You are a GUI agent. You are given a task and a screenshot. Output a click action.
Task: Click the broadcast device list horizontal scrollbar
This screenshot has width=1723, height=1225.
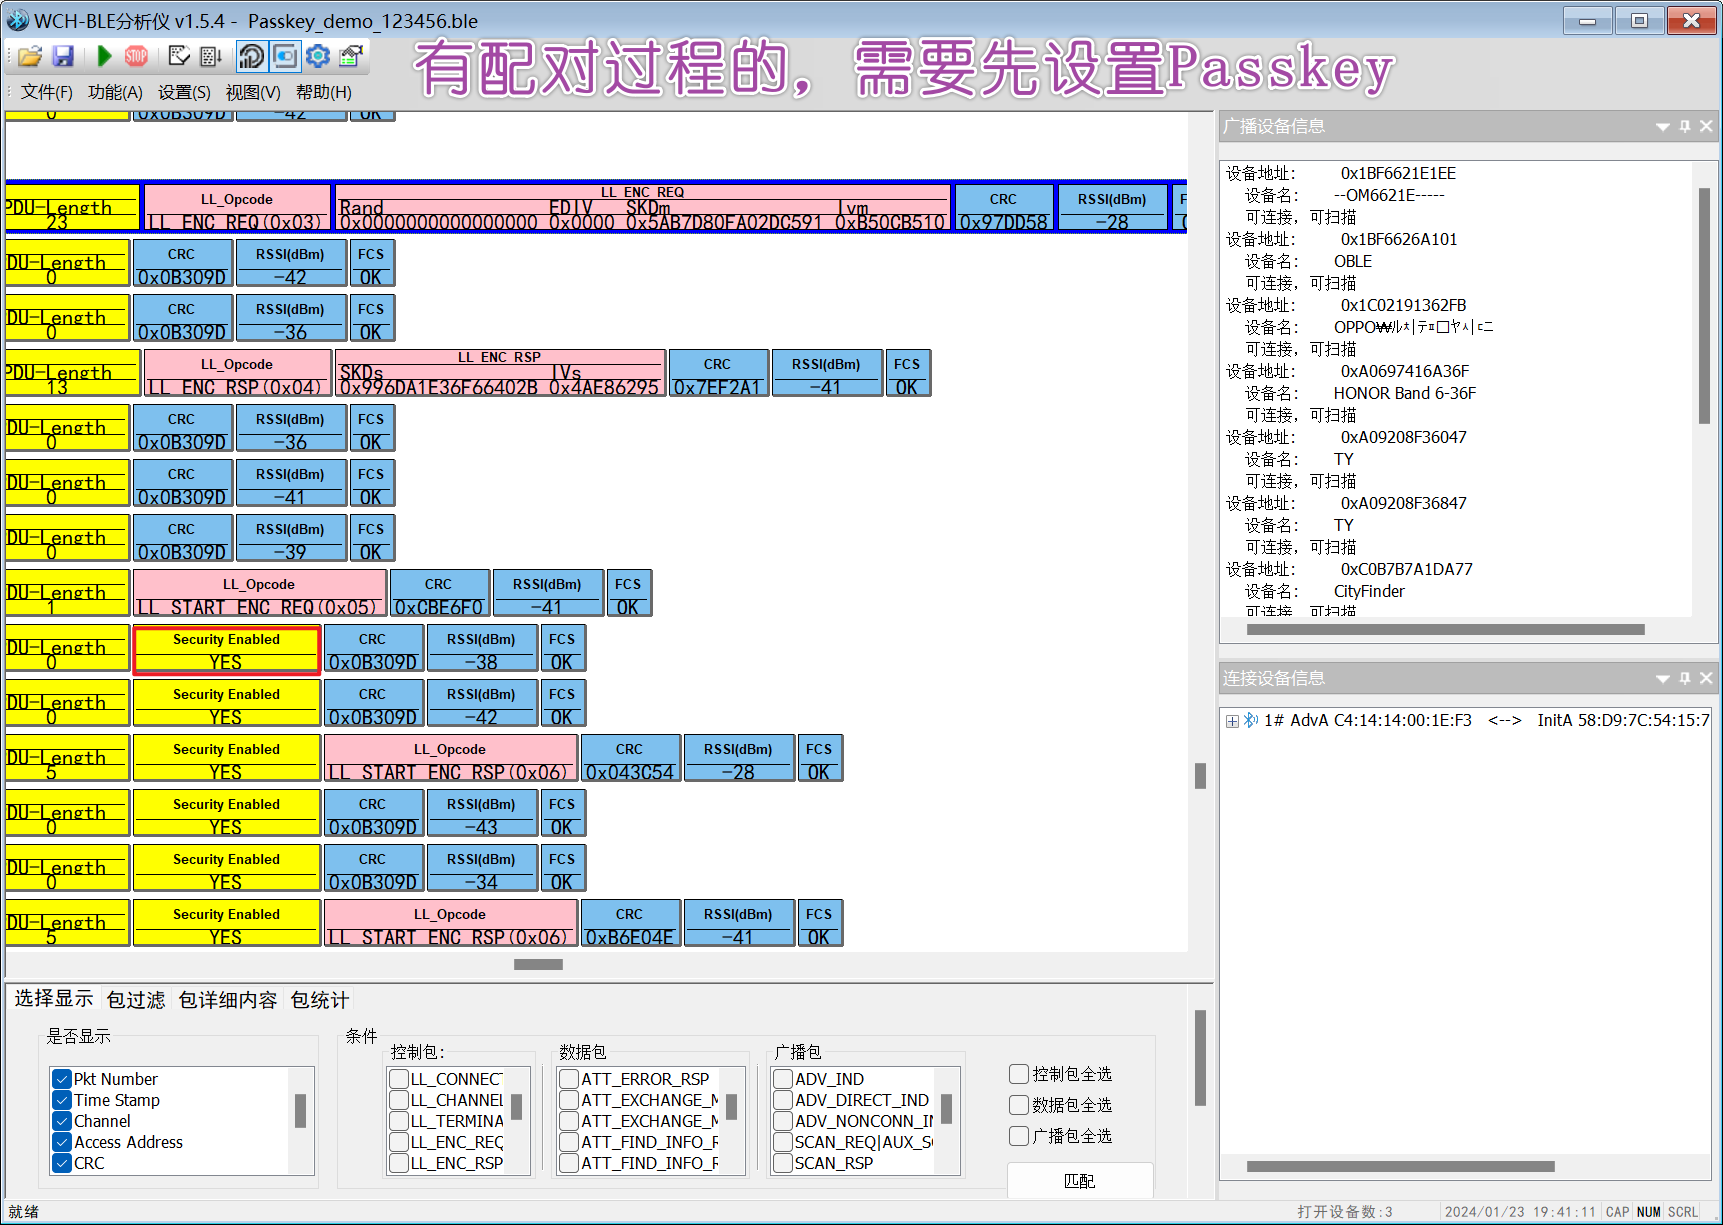pos(1445,630)
